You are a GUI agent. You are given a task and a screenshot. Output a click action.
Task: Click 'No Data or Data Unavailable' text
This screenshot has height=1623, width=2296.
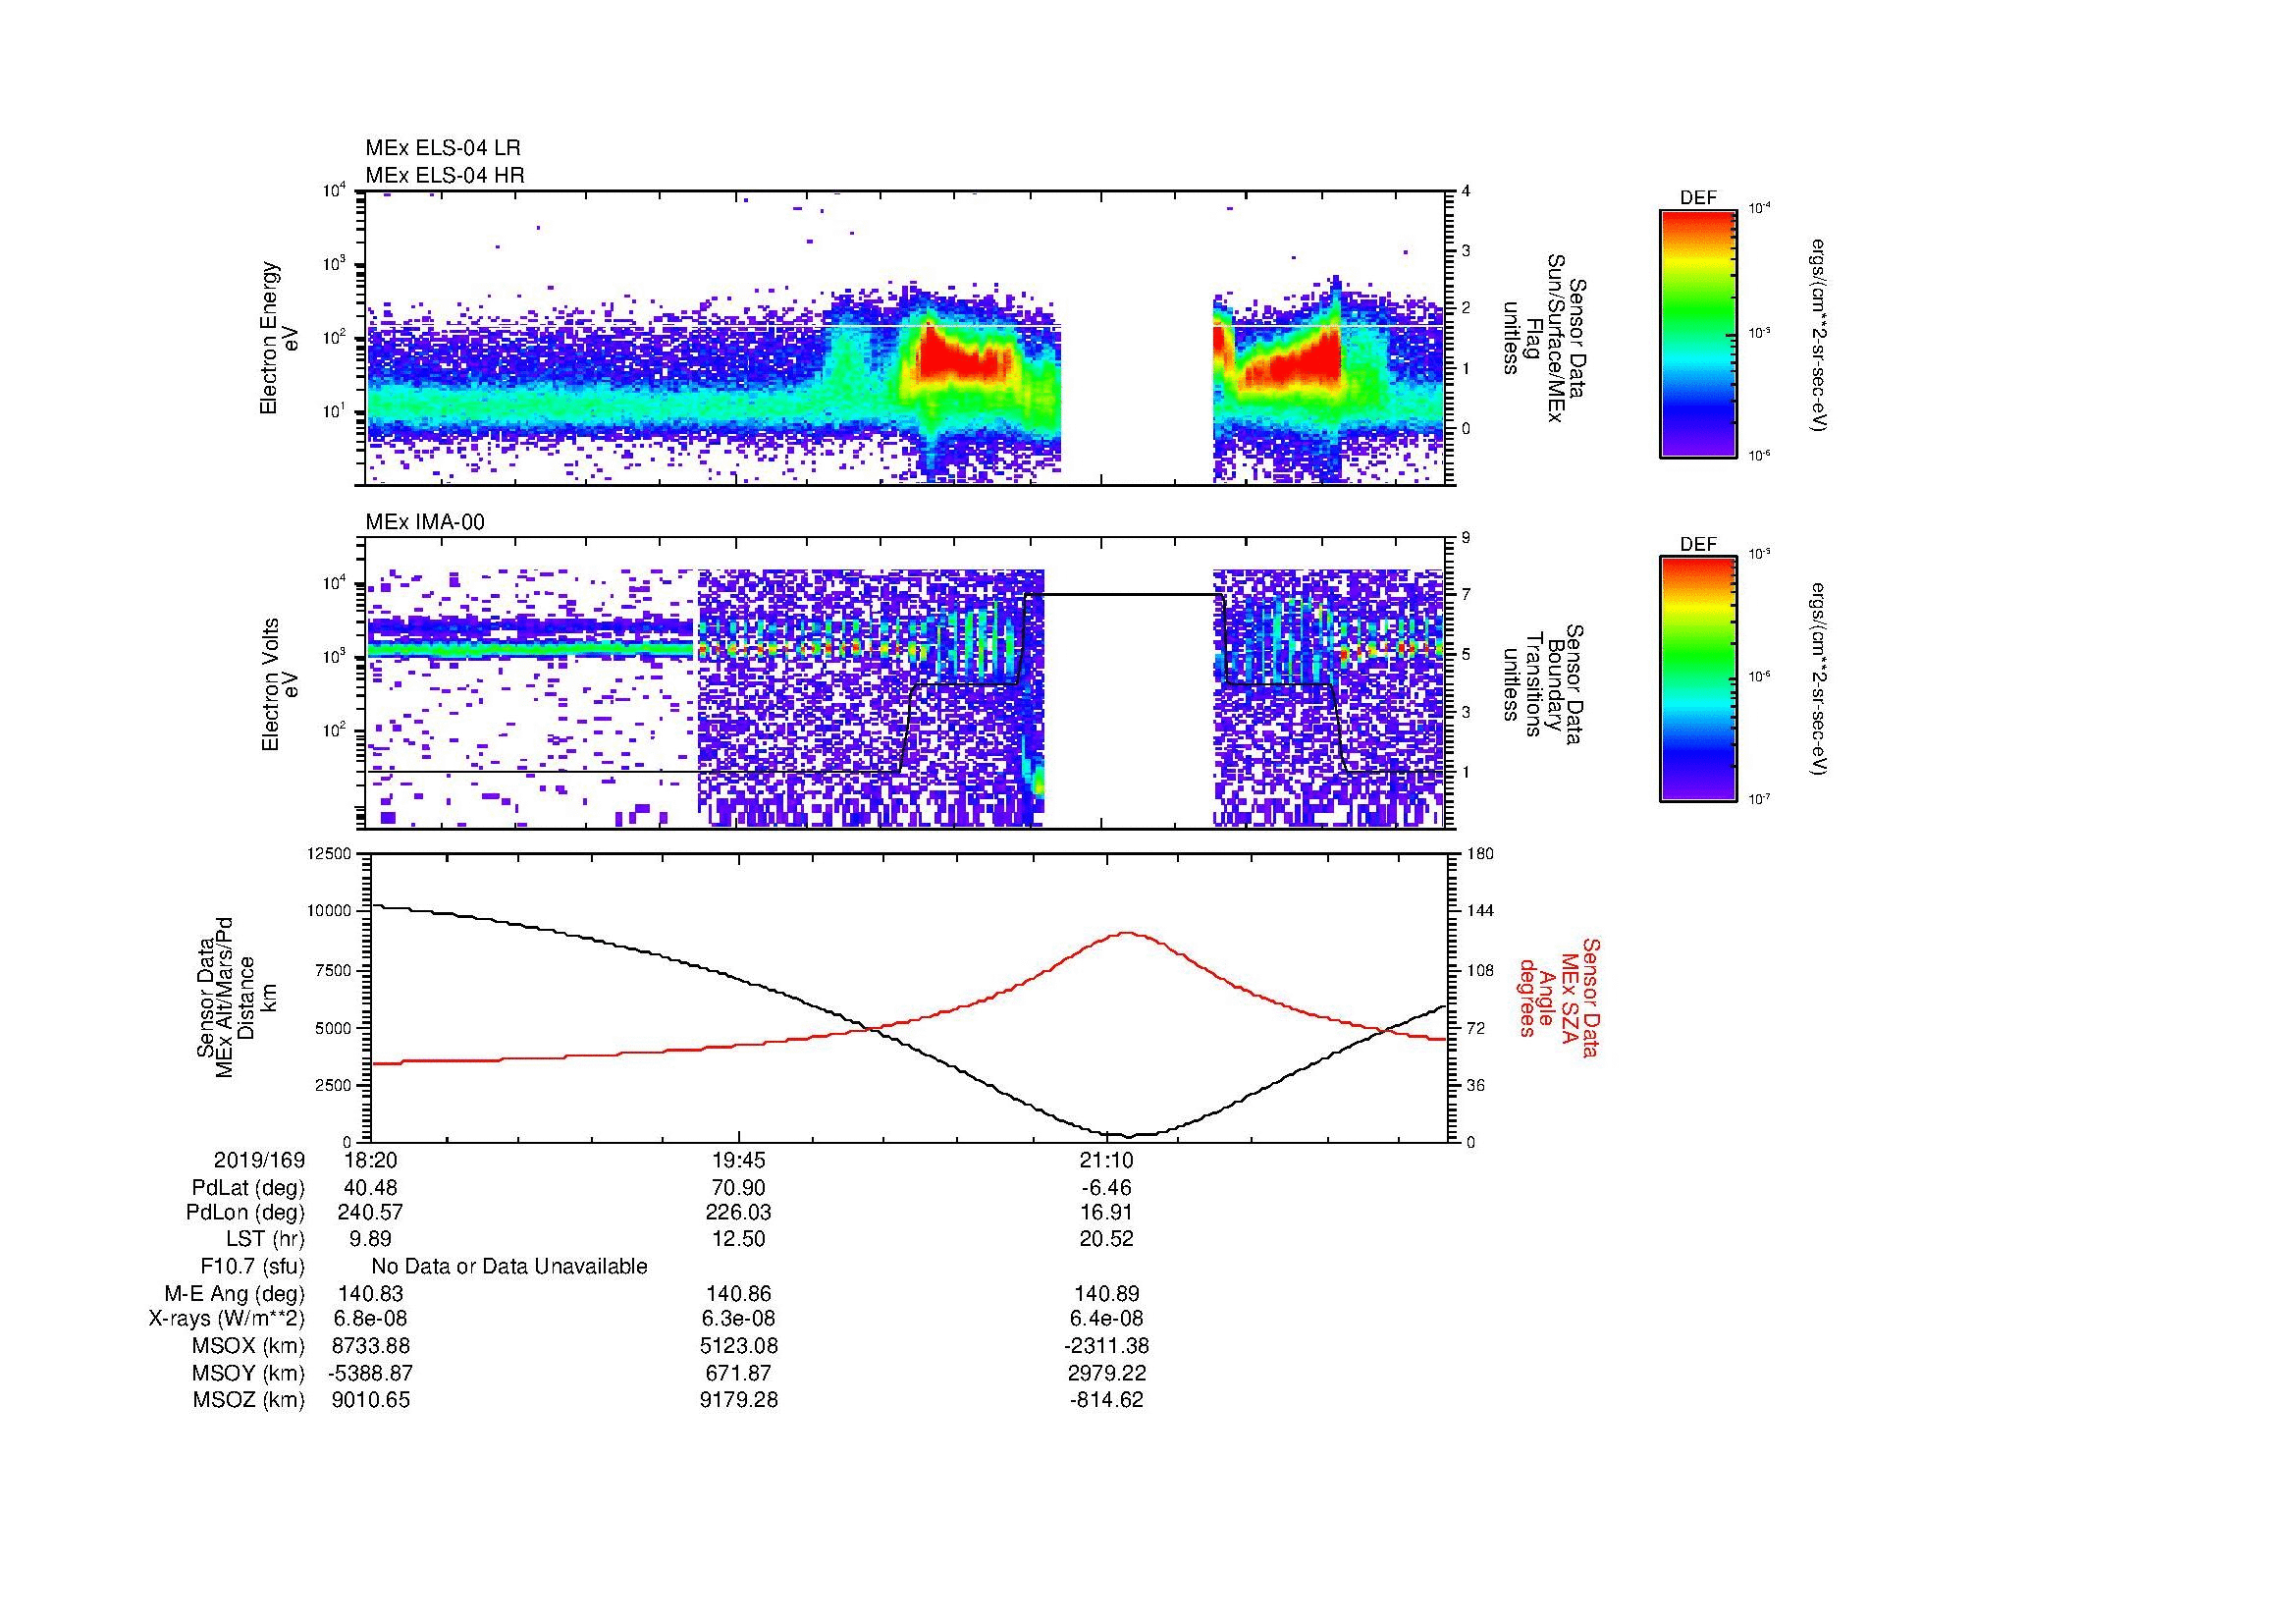click(x=509, y=1267)
